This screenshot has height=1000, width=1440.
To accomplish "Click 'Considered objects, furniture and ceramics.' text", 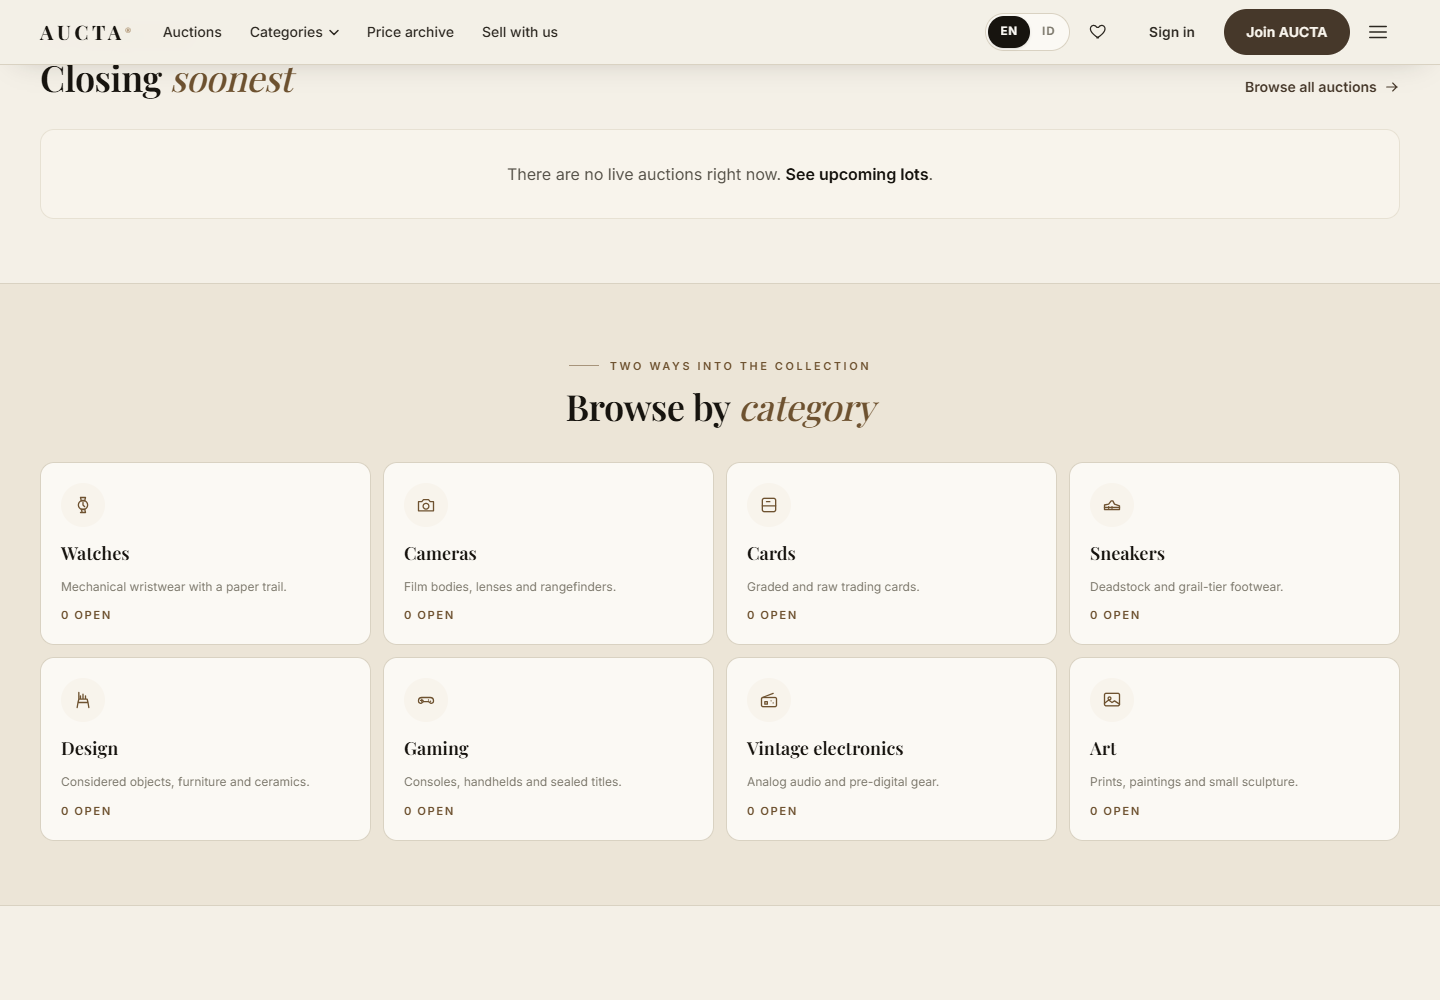I will pyautogui.click(x=185, y=782).
